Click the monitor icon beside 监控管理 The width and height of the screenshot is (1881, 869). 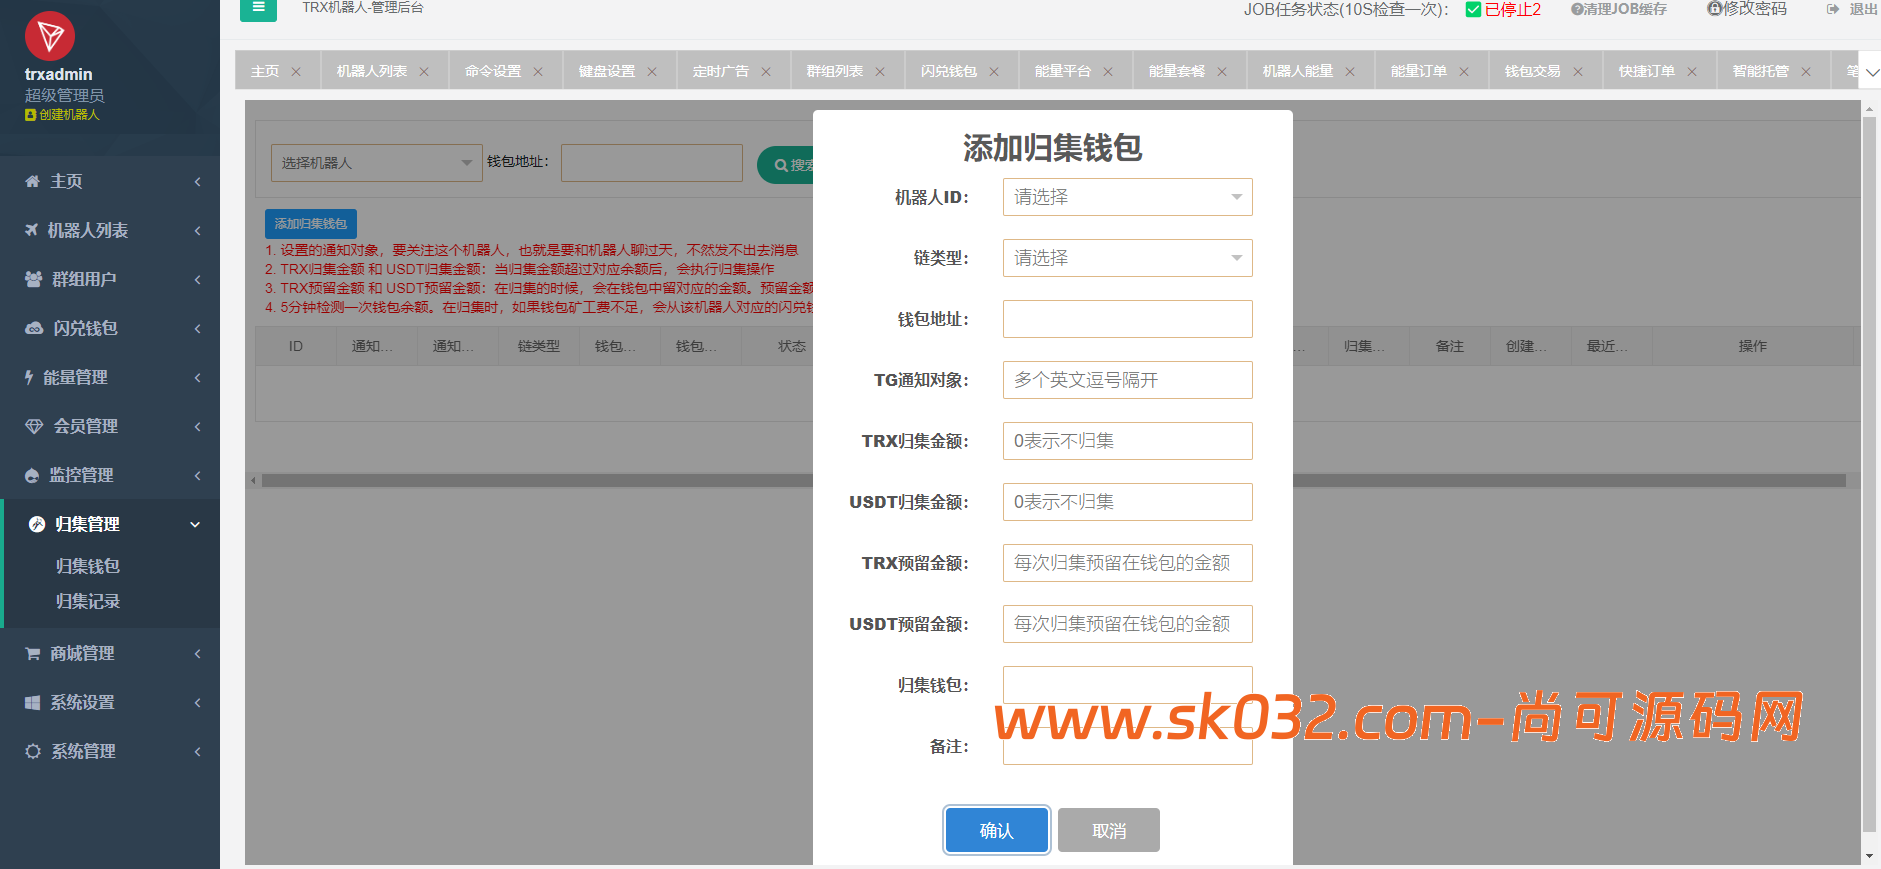coord(32,475)
